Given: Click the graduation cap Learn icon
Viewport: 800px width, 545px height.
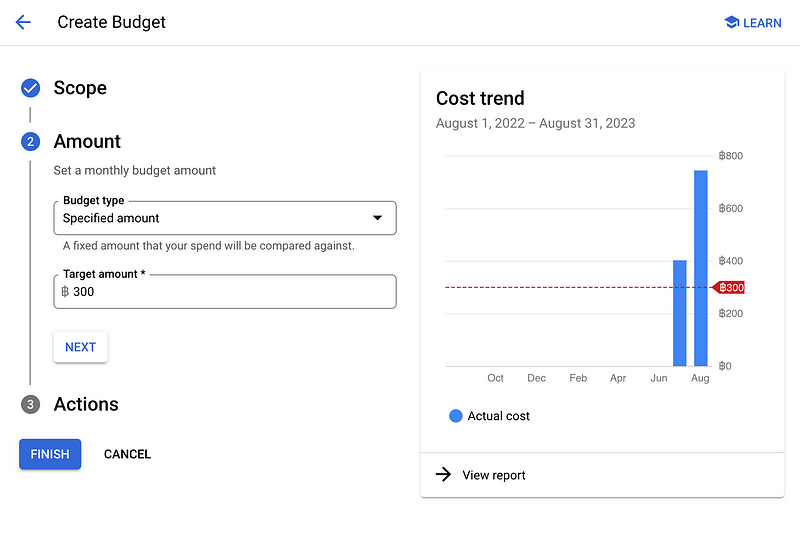Looking at the screenshot, I should [731, 22].
